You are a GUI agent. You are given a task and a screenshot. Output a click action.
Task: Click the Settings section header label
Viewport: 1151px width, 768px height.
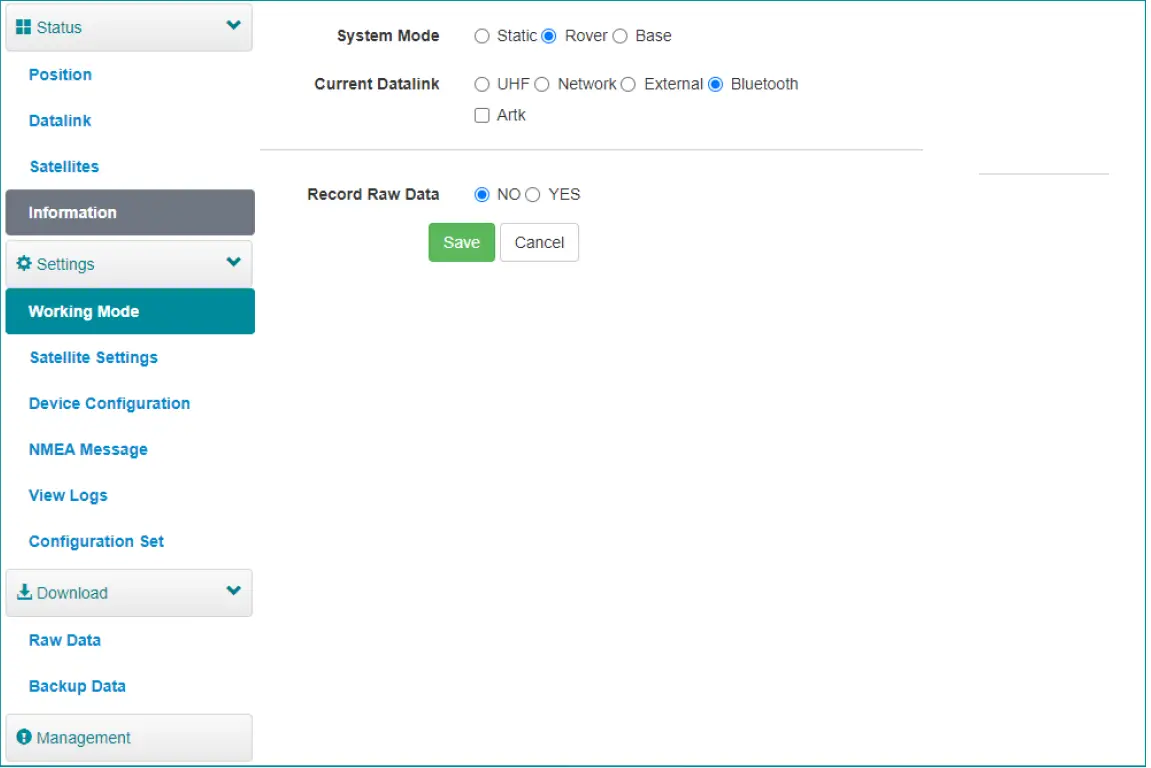65,264
